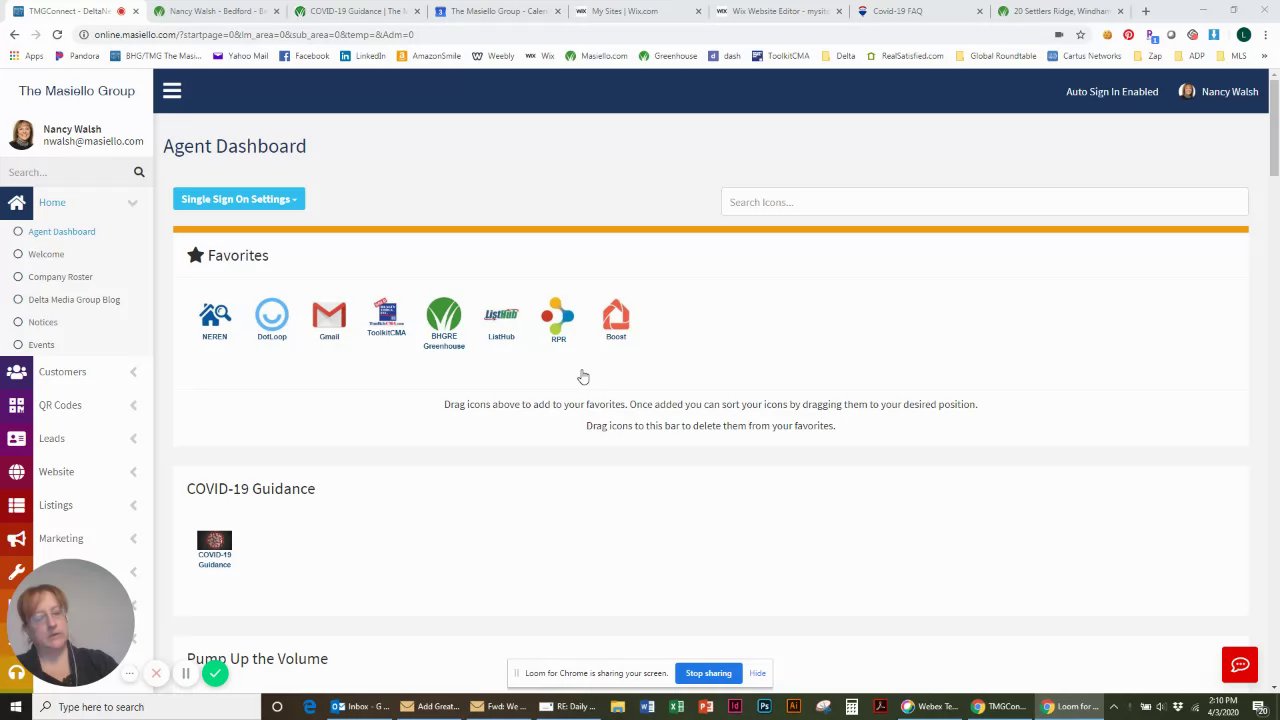Click Auto Sign In Enabled text
Image resolution: width=1280 pixels, height=720 pixels.
[x=1112, y=92]
